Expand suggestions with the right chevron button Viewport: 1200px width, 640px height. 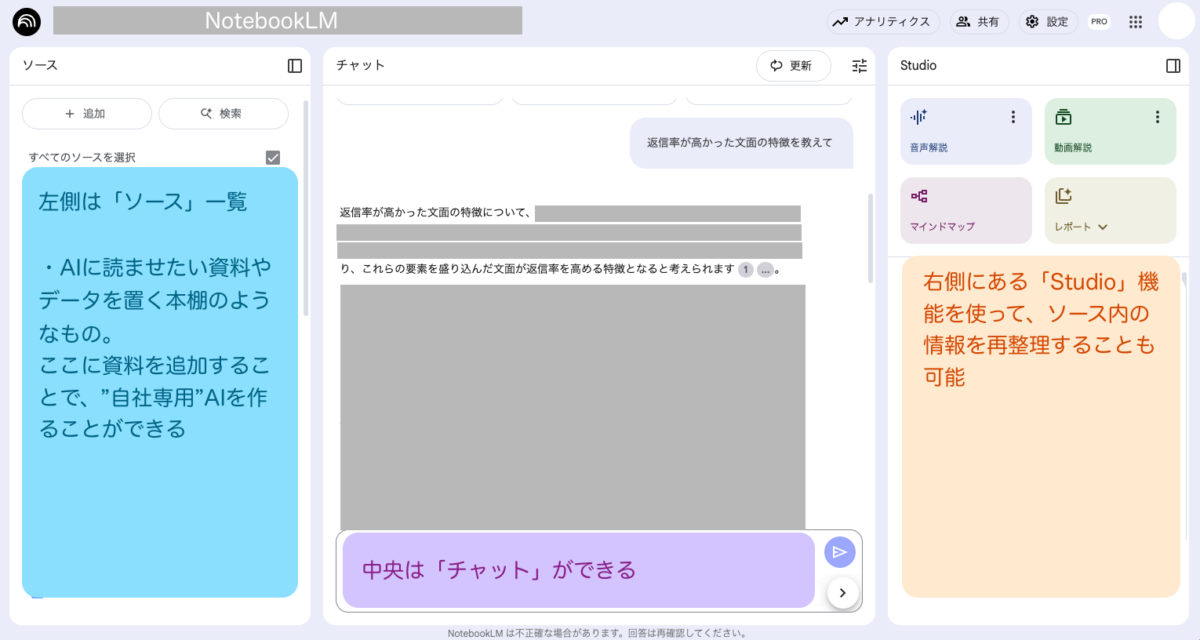(x=842, y=593)
